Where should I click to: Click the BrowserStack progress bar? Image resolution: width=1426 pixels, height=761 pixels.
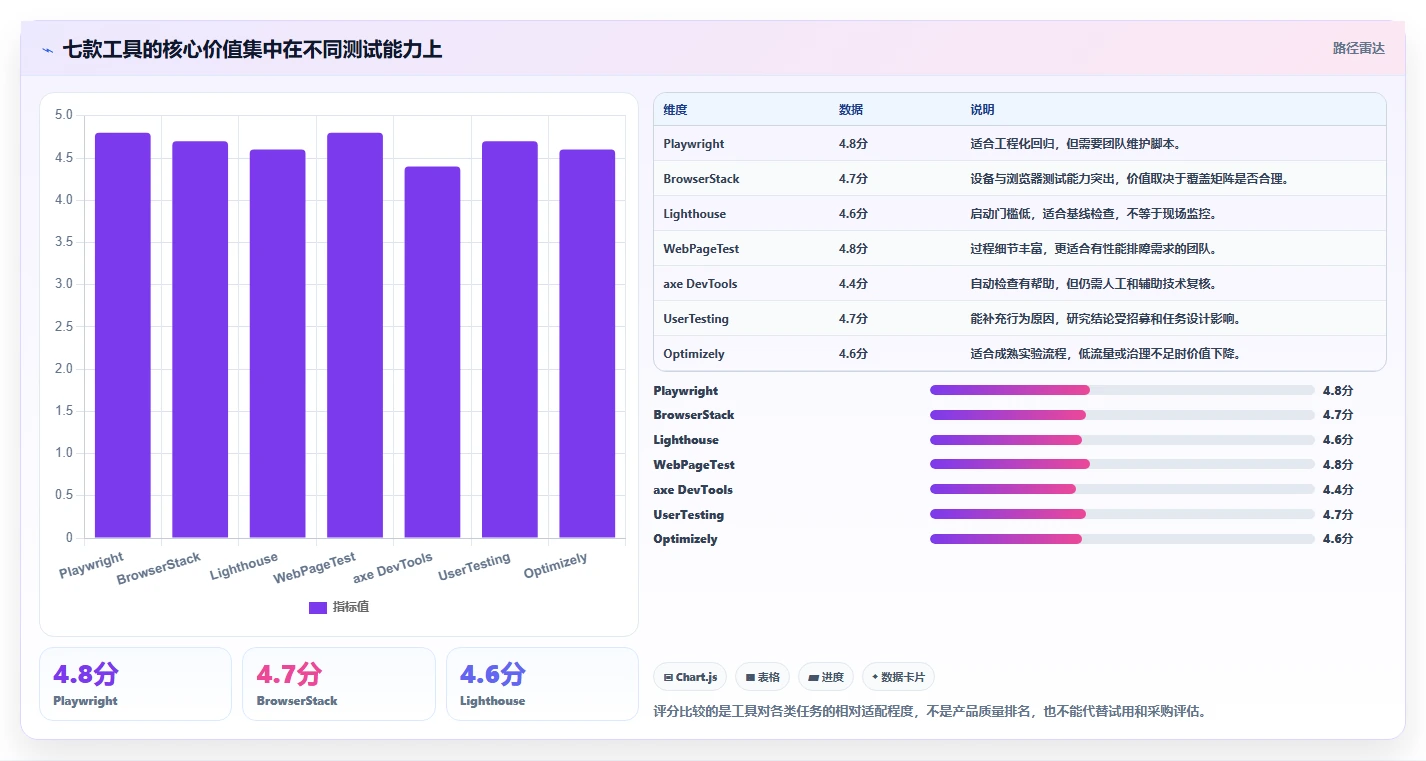(x=1122, y=415)
